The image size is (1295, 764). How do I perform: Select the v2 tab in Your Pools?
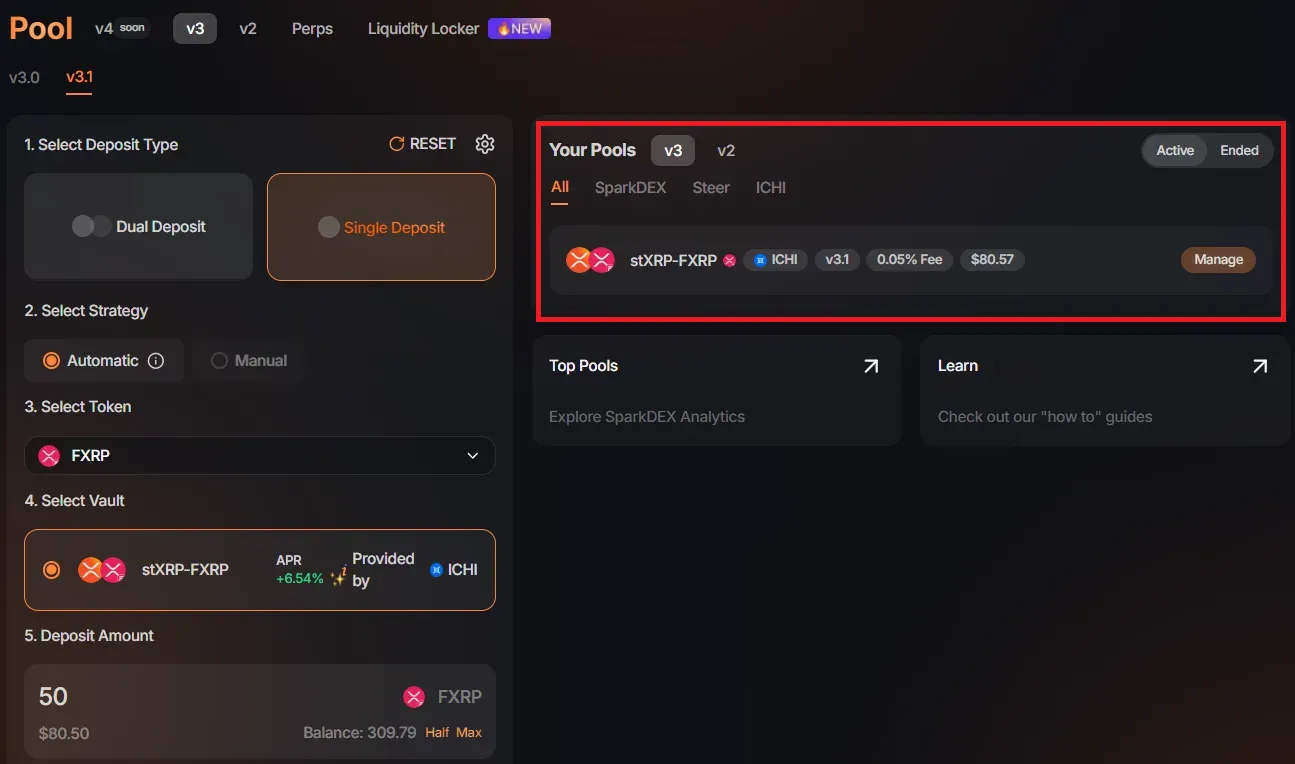[726, 151]
